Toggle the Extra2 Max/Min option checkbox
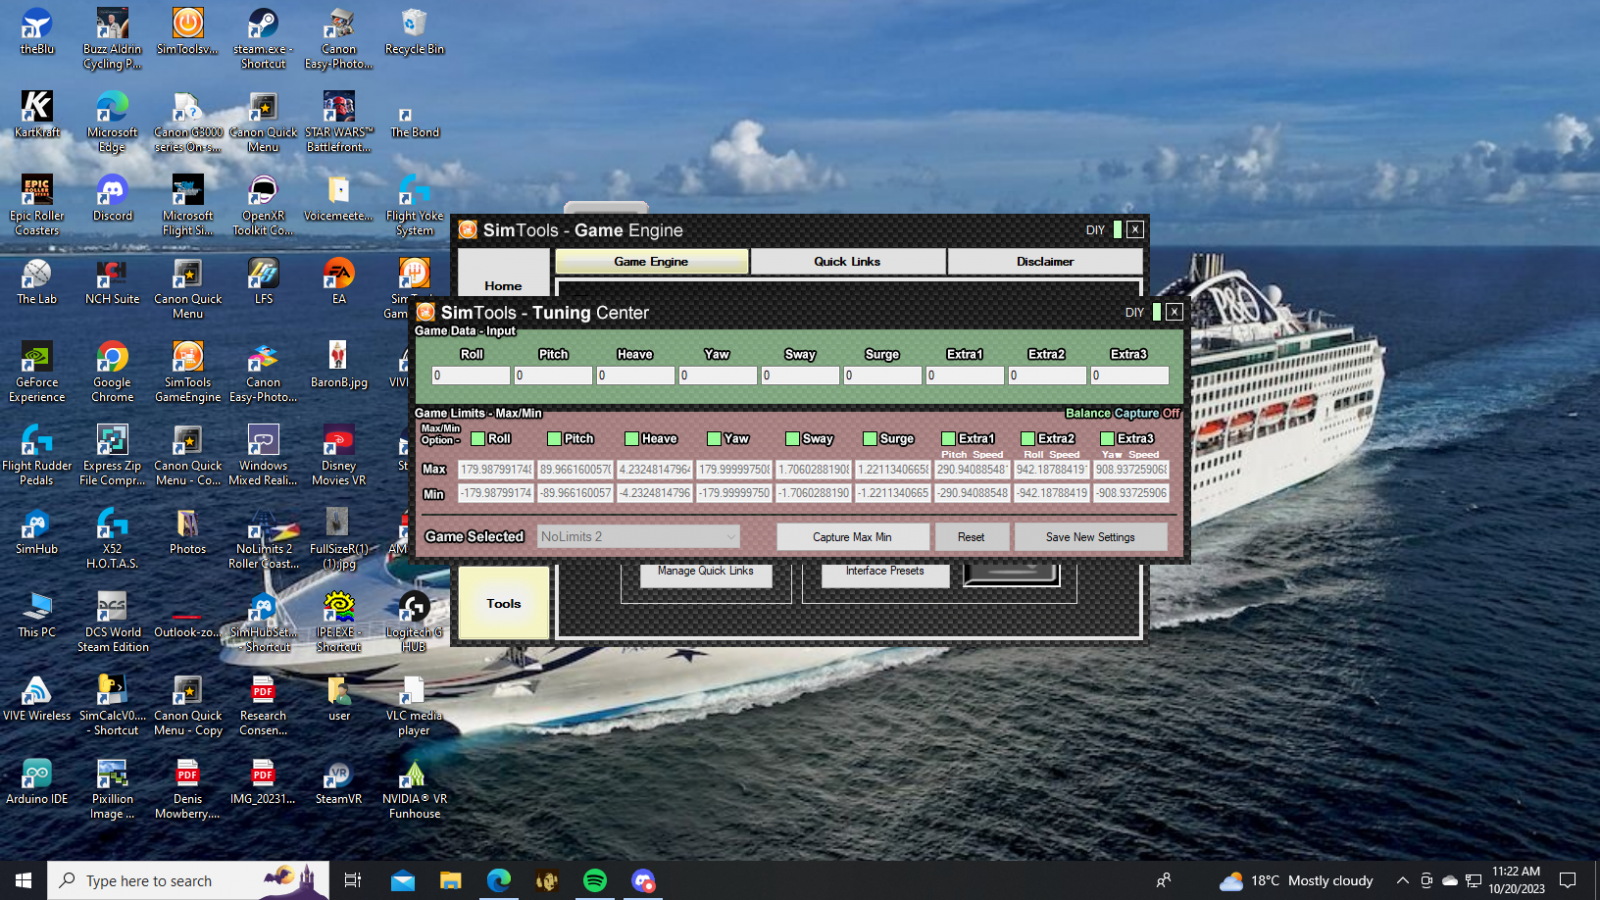The image size is (1600, 900). (x=1027, y=439)
